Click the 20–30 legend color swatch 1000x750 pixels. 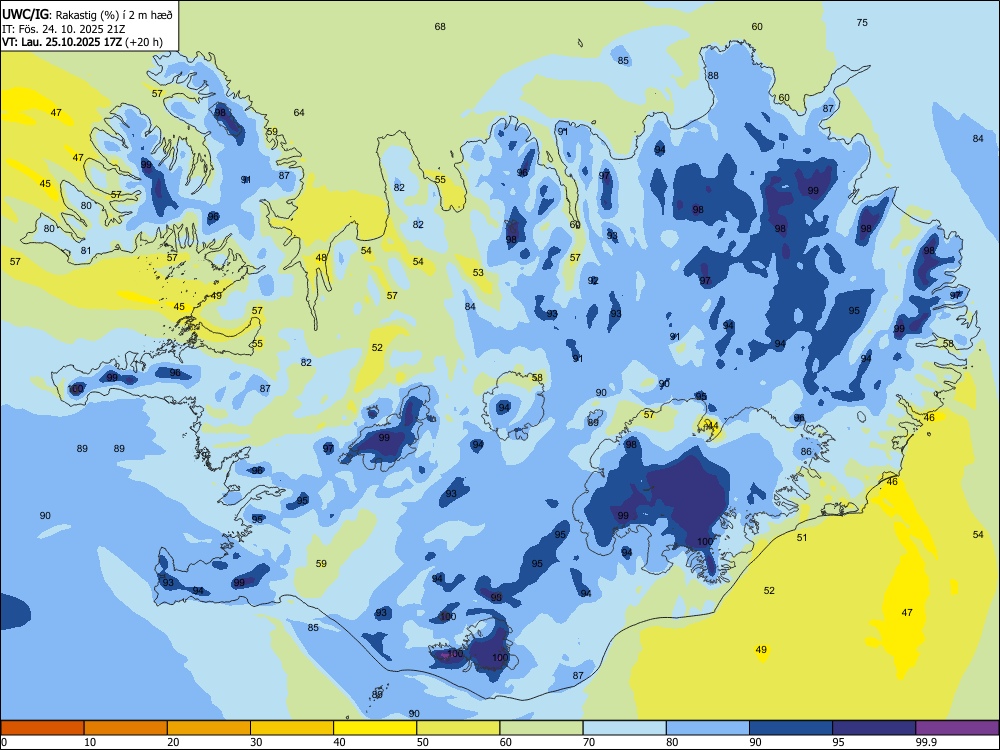(209, 728)
